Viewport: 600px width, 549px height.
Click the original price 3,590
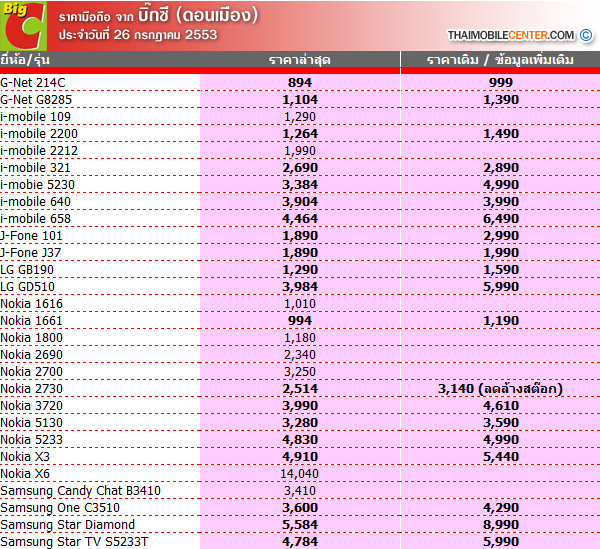(501, 423)
